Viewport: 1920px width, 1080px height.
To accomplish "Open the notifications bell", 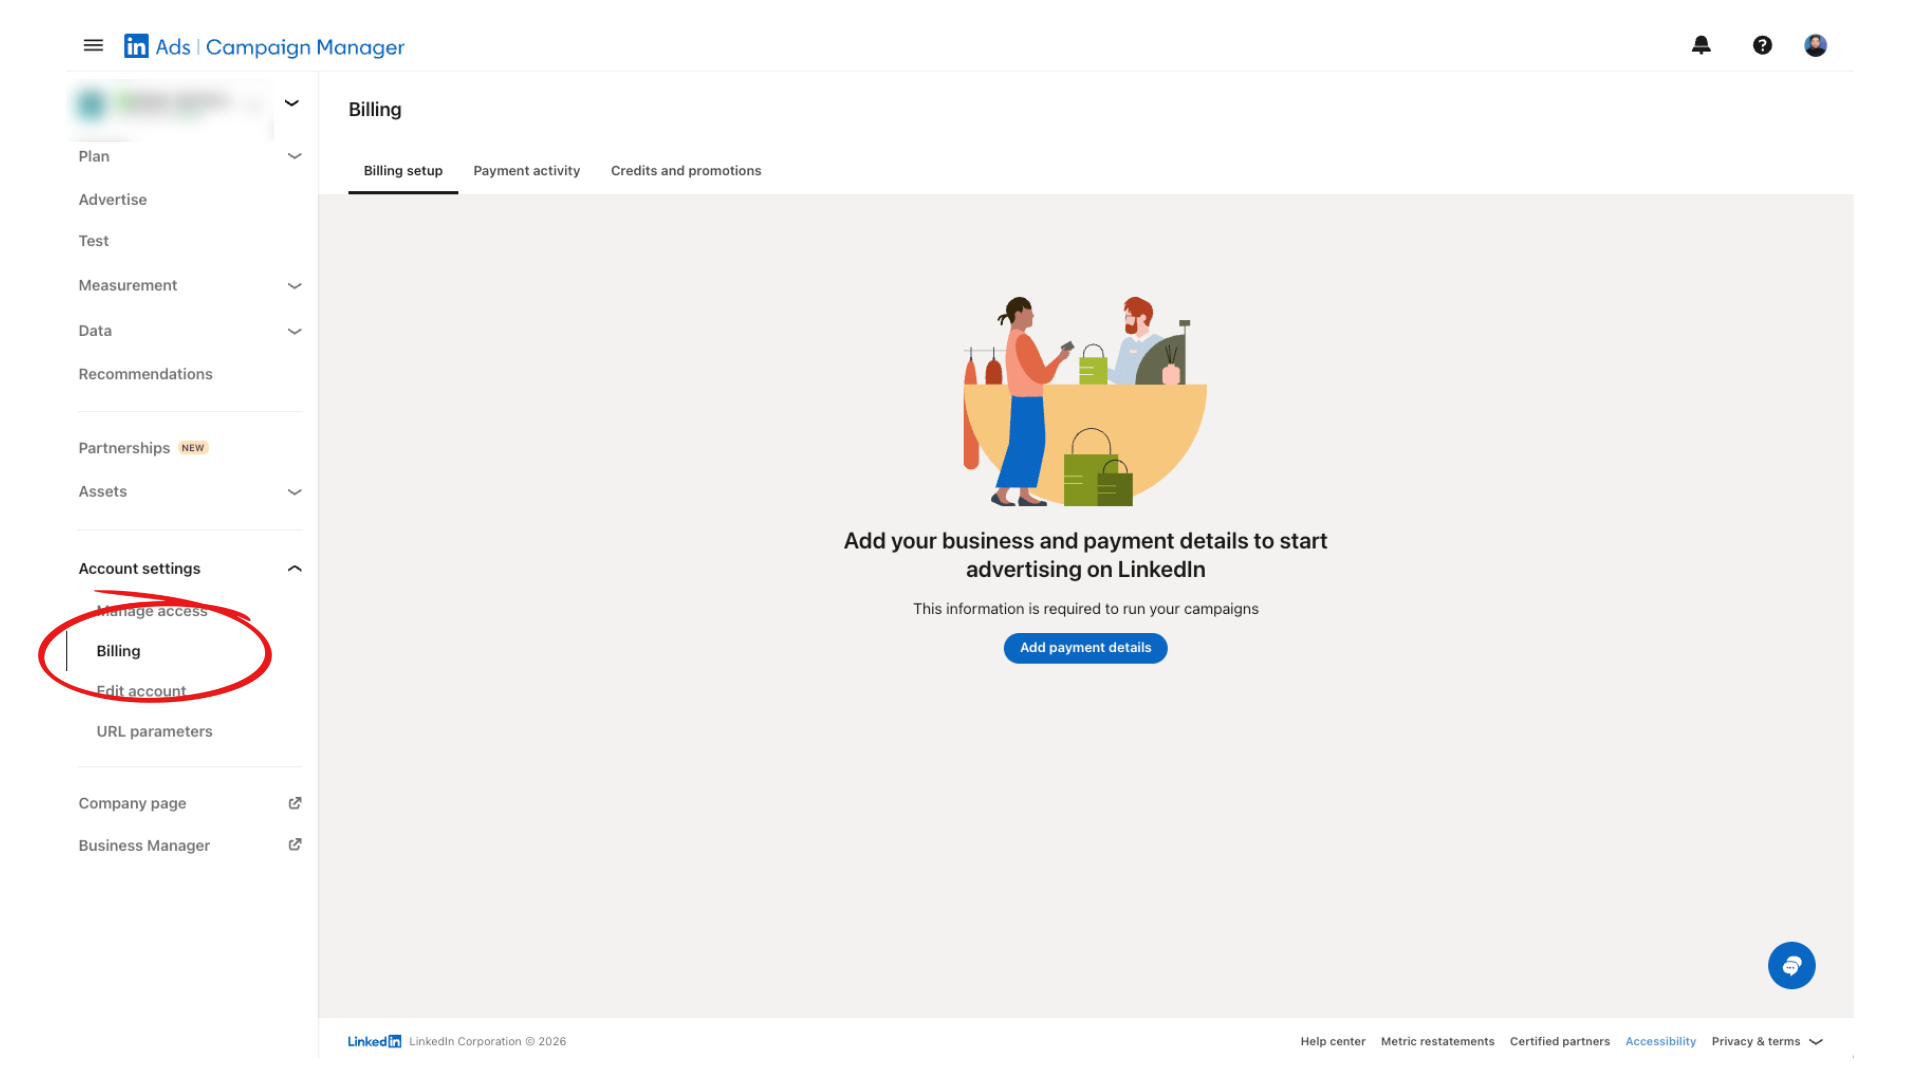I will click(x=1701, y=45).
